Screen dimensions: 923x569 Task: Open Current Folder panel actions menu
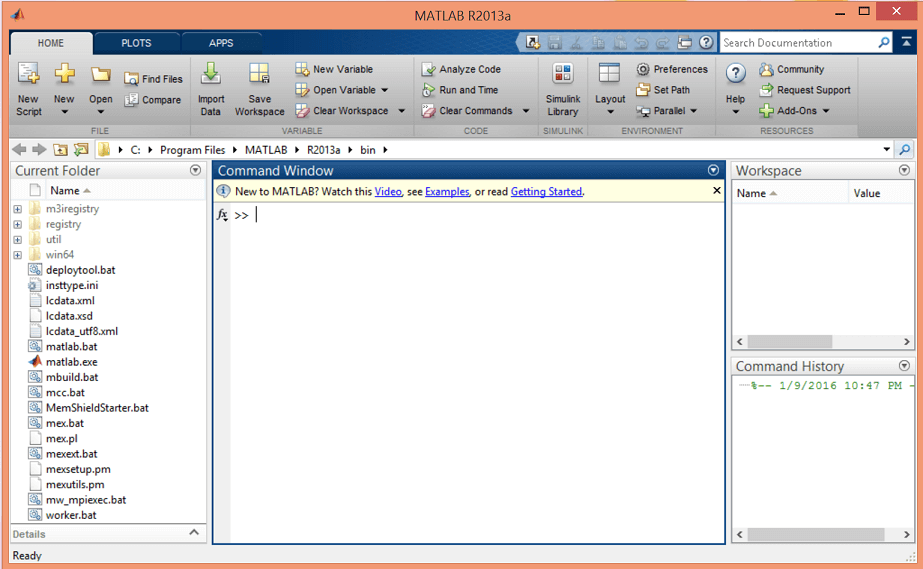click(x=195, y=170)
